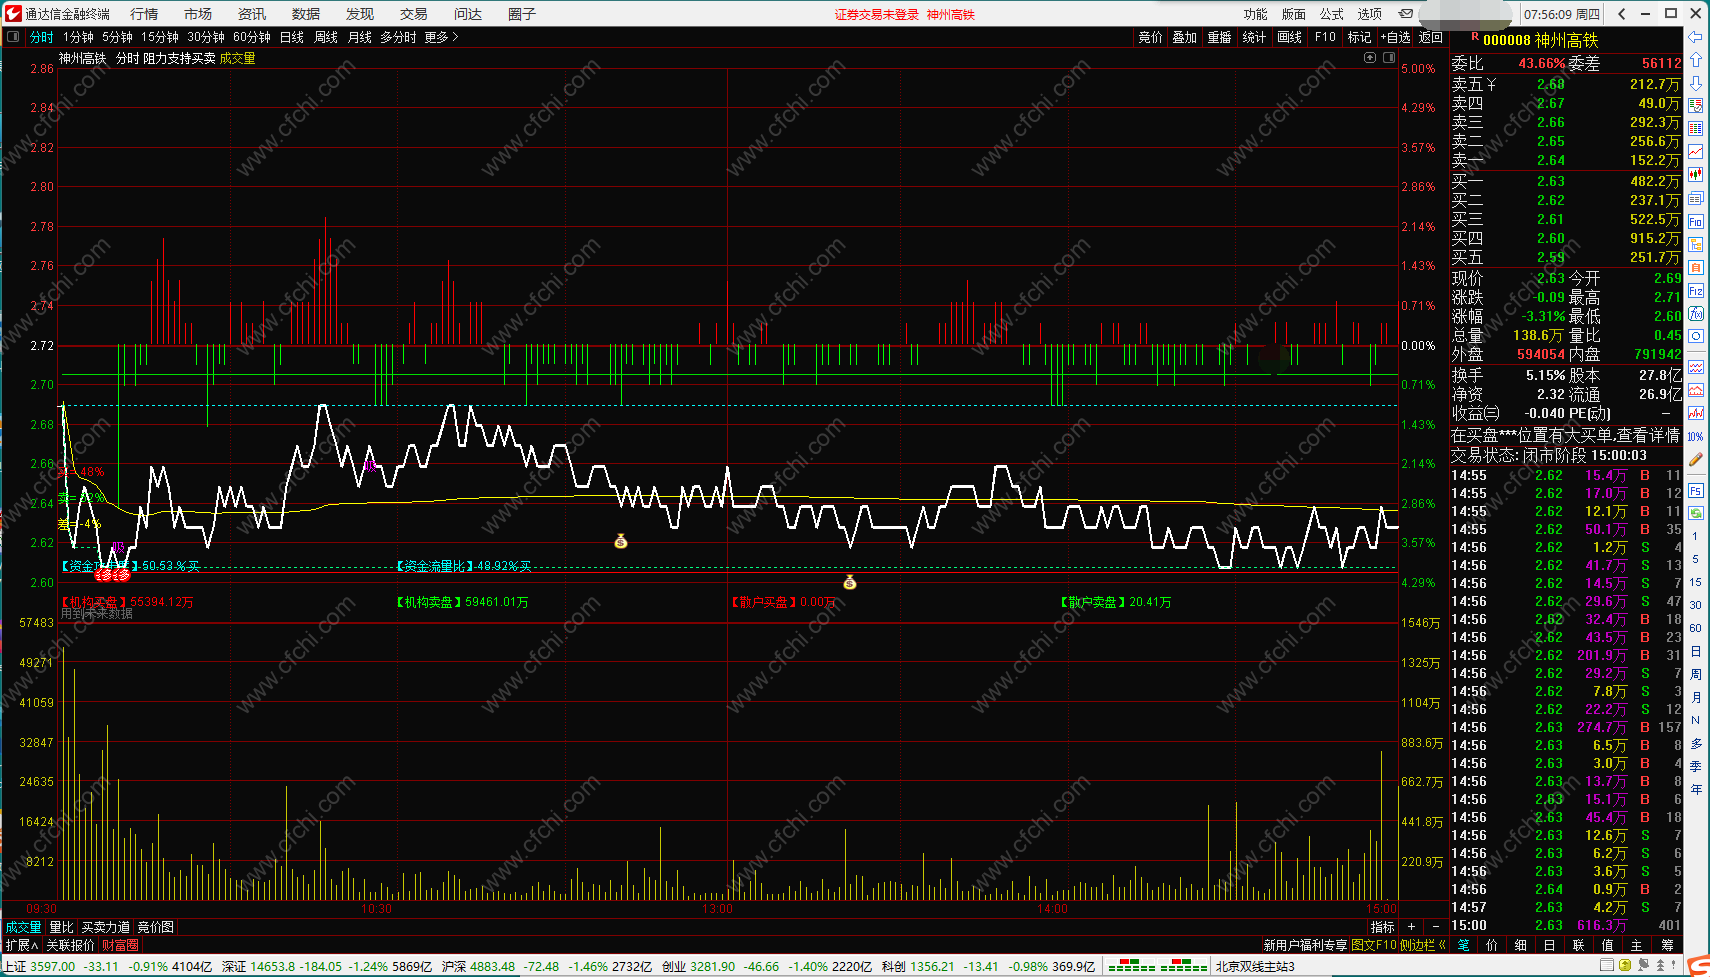Click the plus button beside 指标

(x=1411, y=927)
